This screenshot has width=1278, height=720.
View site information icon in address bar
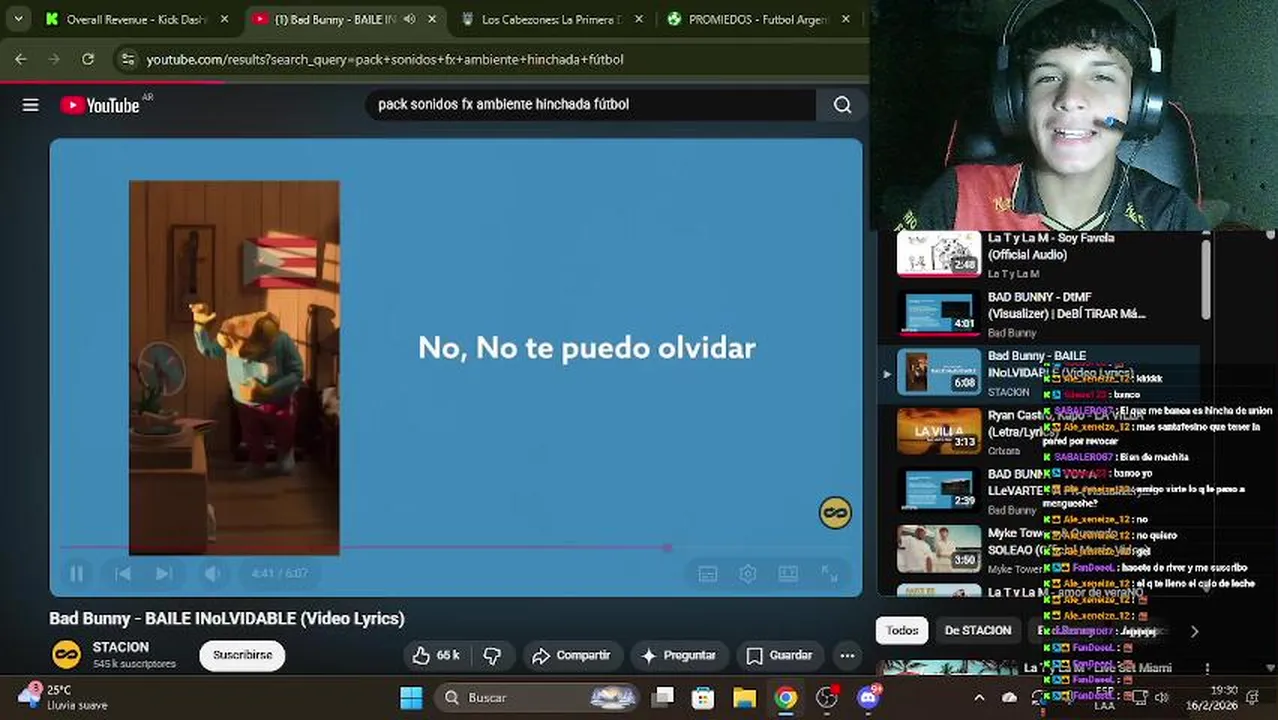(x=127, y=59)
